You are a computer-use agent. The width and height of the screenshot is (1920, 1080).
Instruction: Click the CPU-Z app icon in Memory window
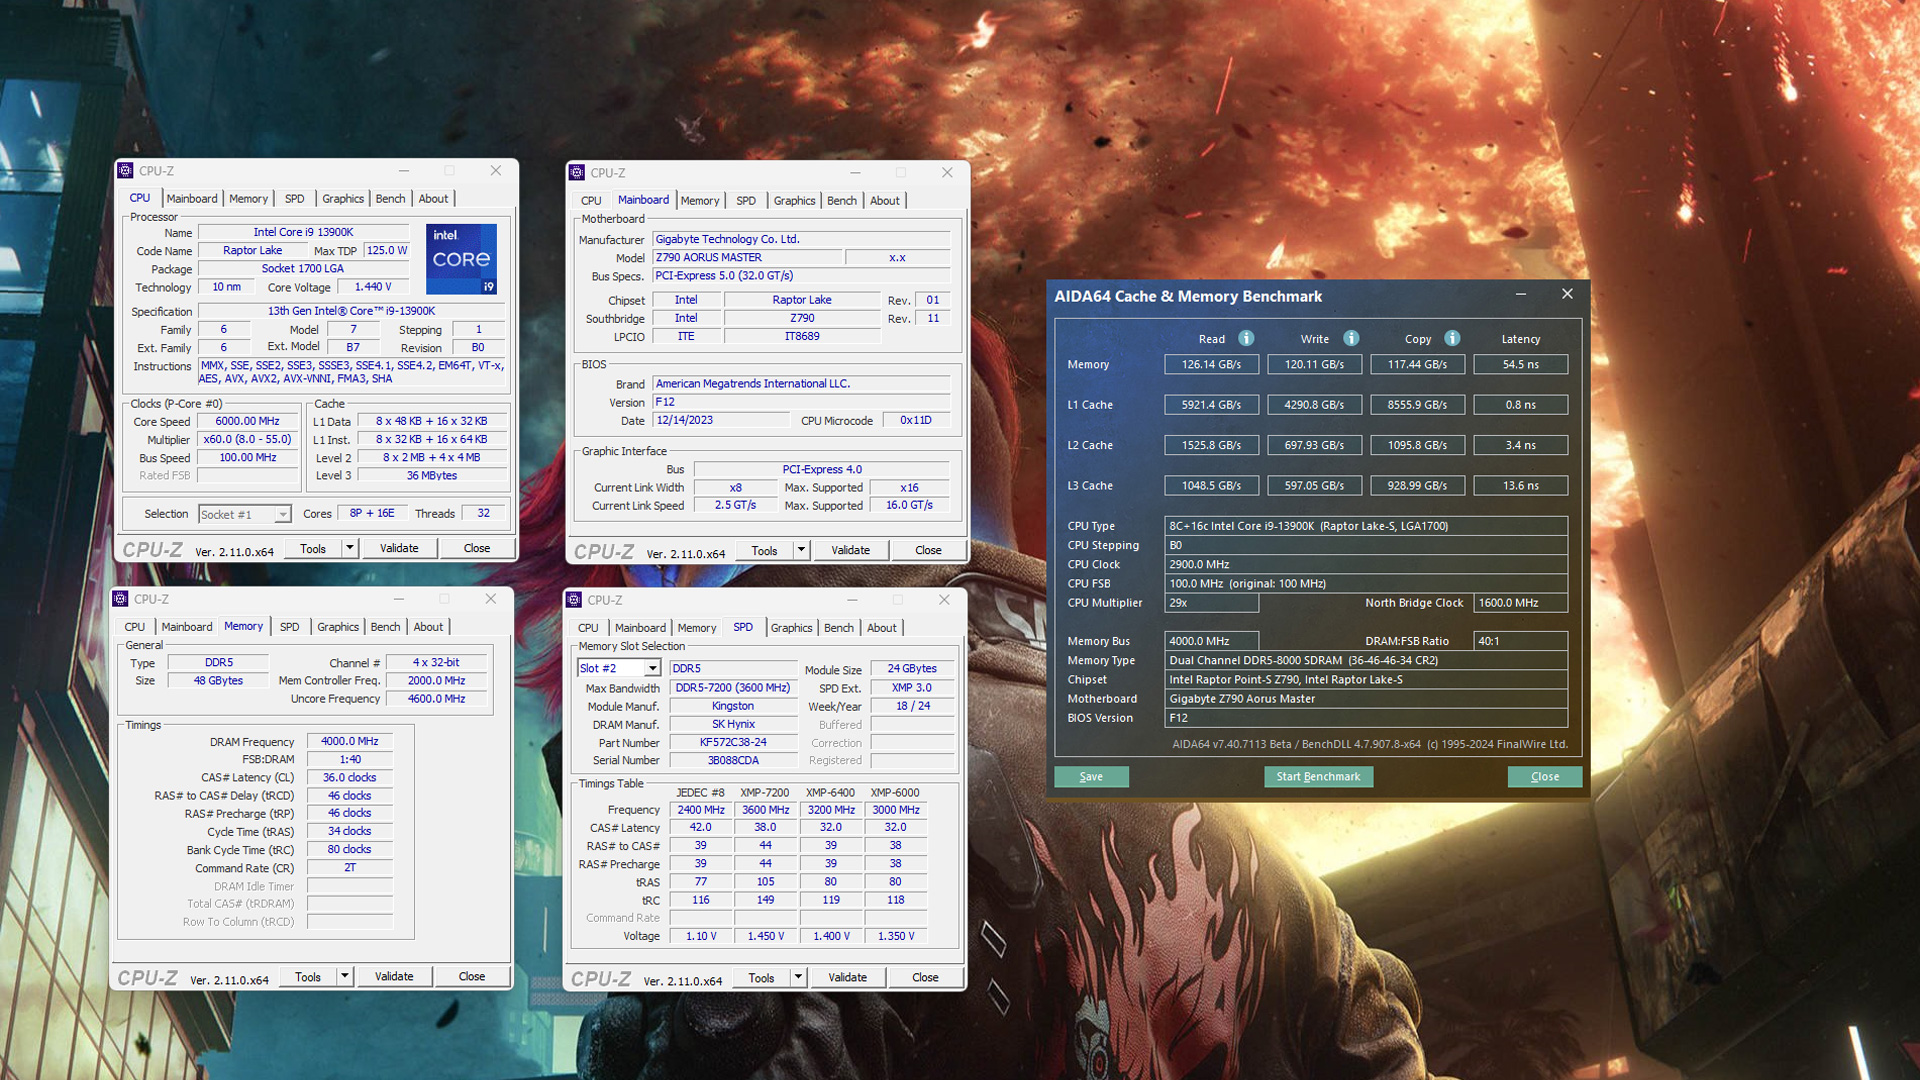[120, 599]
